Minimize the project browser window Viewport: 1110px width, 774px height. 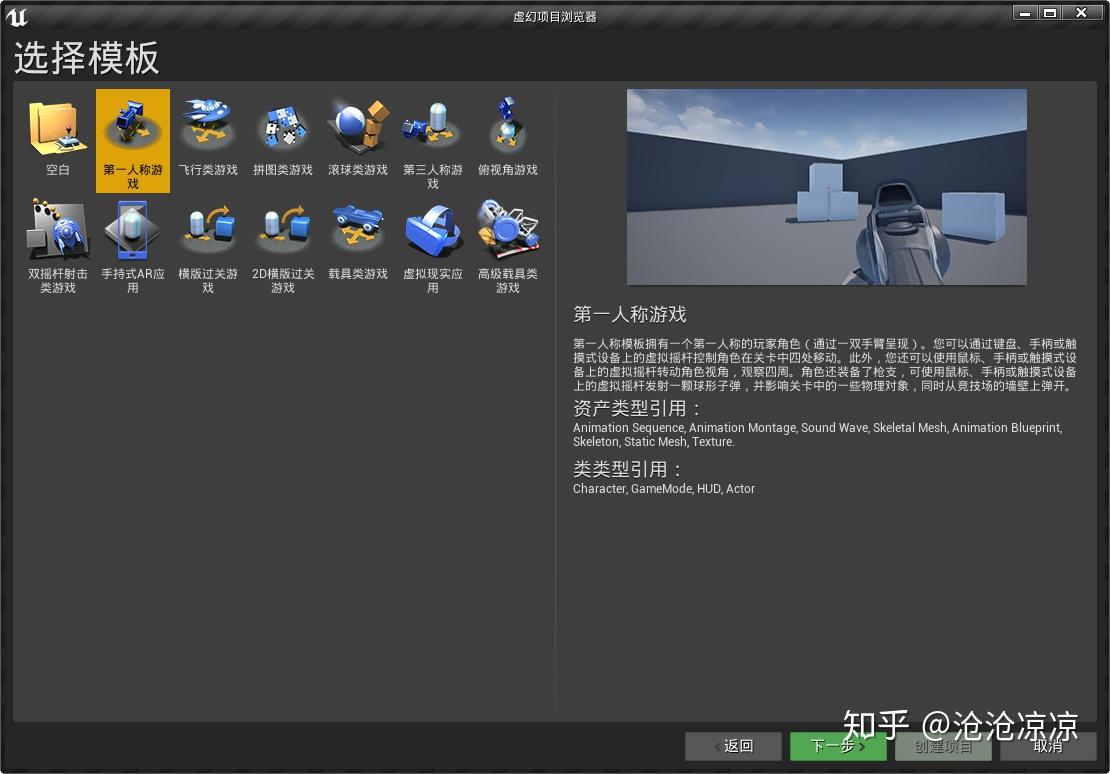(1024, 13)
